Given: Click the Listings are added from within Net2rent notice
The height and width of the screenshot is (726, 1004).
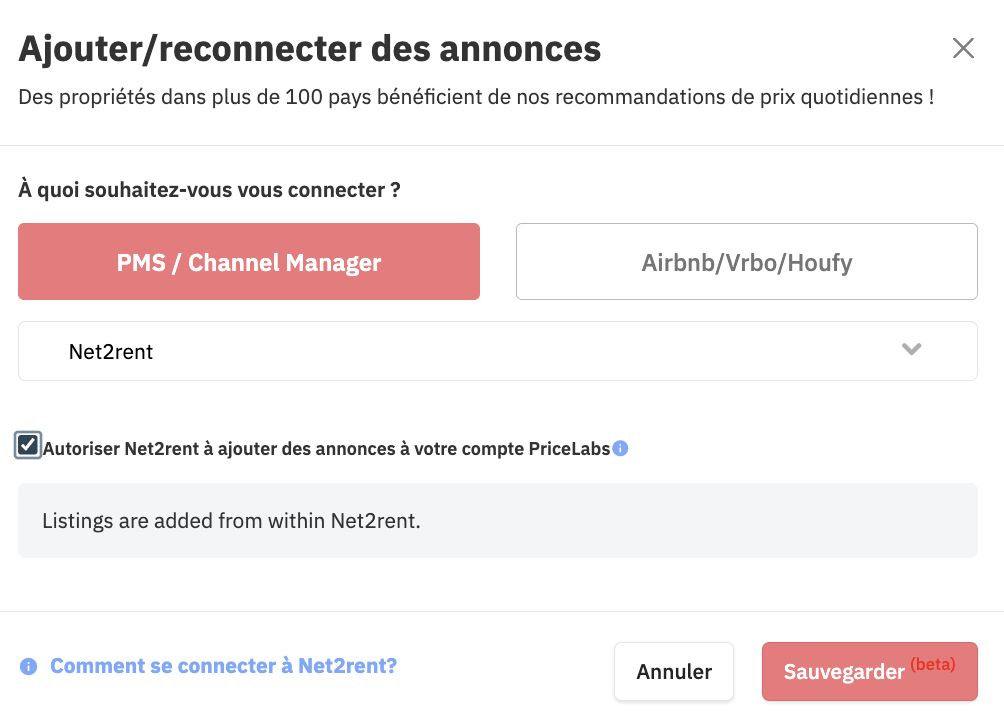Looking at the screenshot, I should 231,520.
